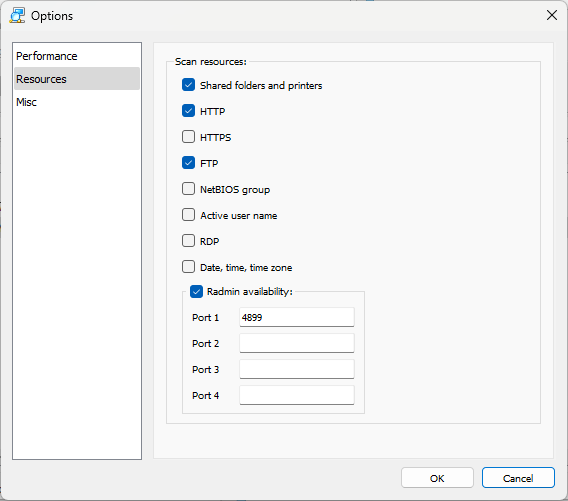Screen dimensions: 568x501
Task: Confirm settings with the OK button
Action: point(437,478)
